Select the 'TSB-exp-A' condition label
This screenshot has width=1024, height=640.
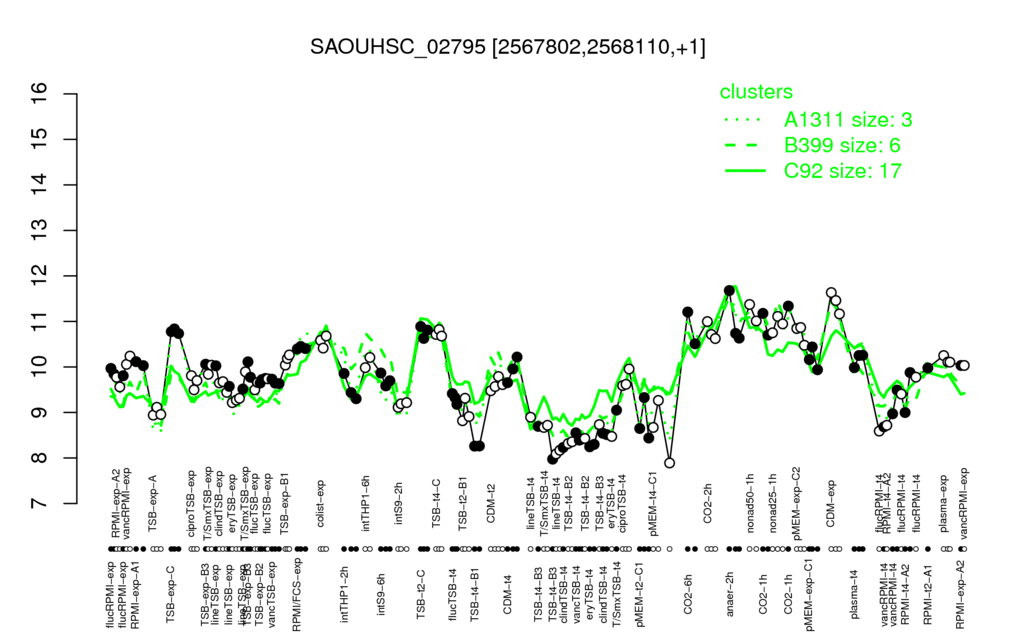153,502
